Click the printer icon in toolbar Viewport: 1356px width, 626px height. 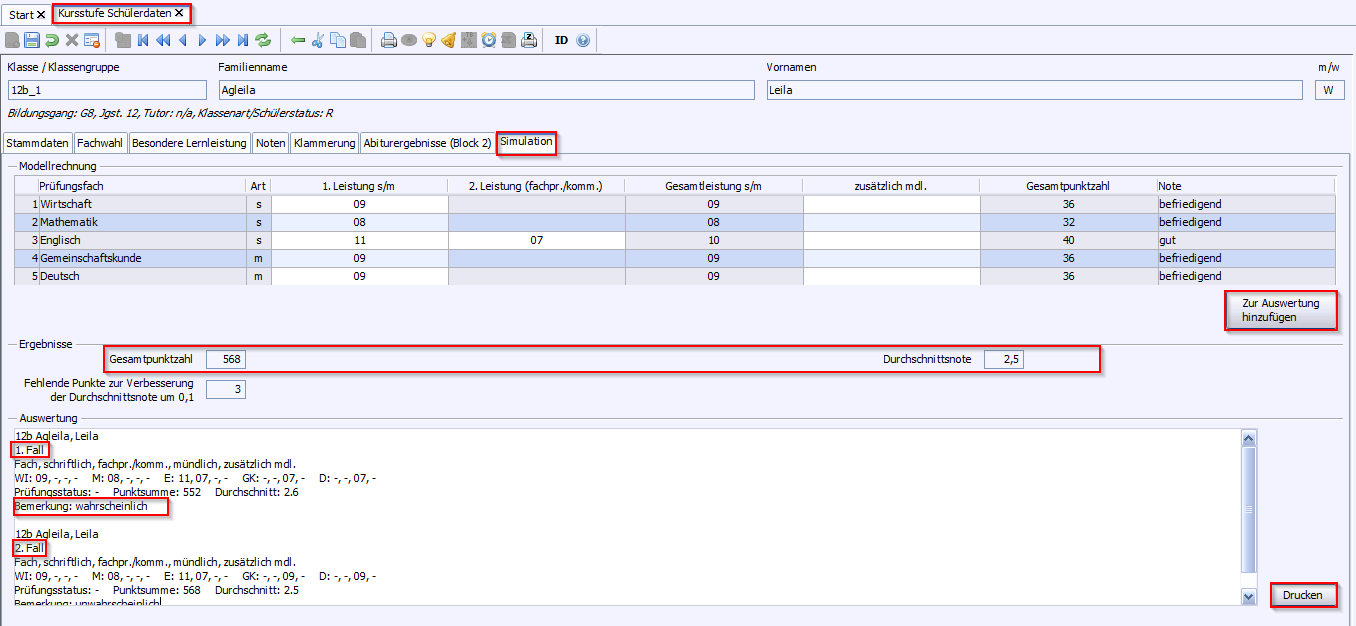(389, 40)
